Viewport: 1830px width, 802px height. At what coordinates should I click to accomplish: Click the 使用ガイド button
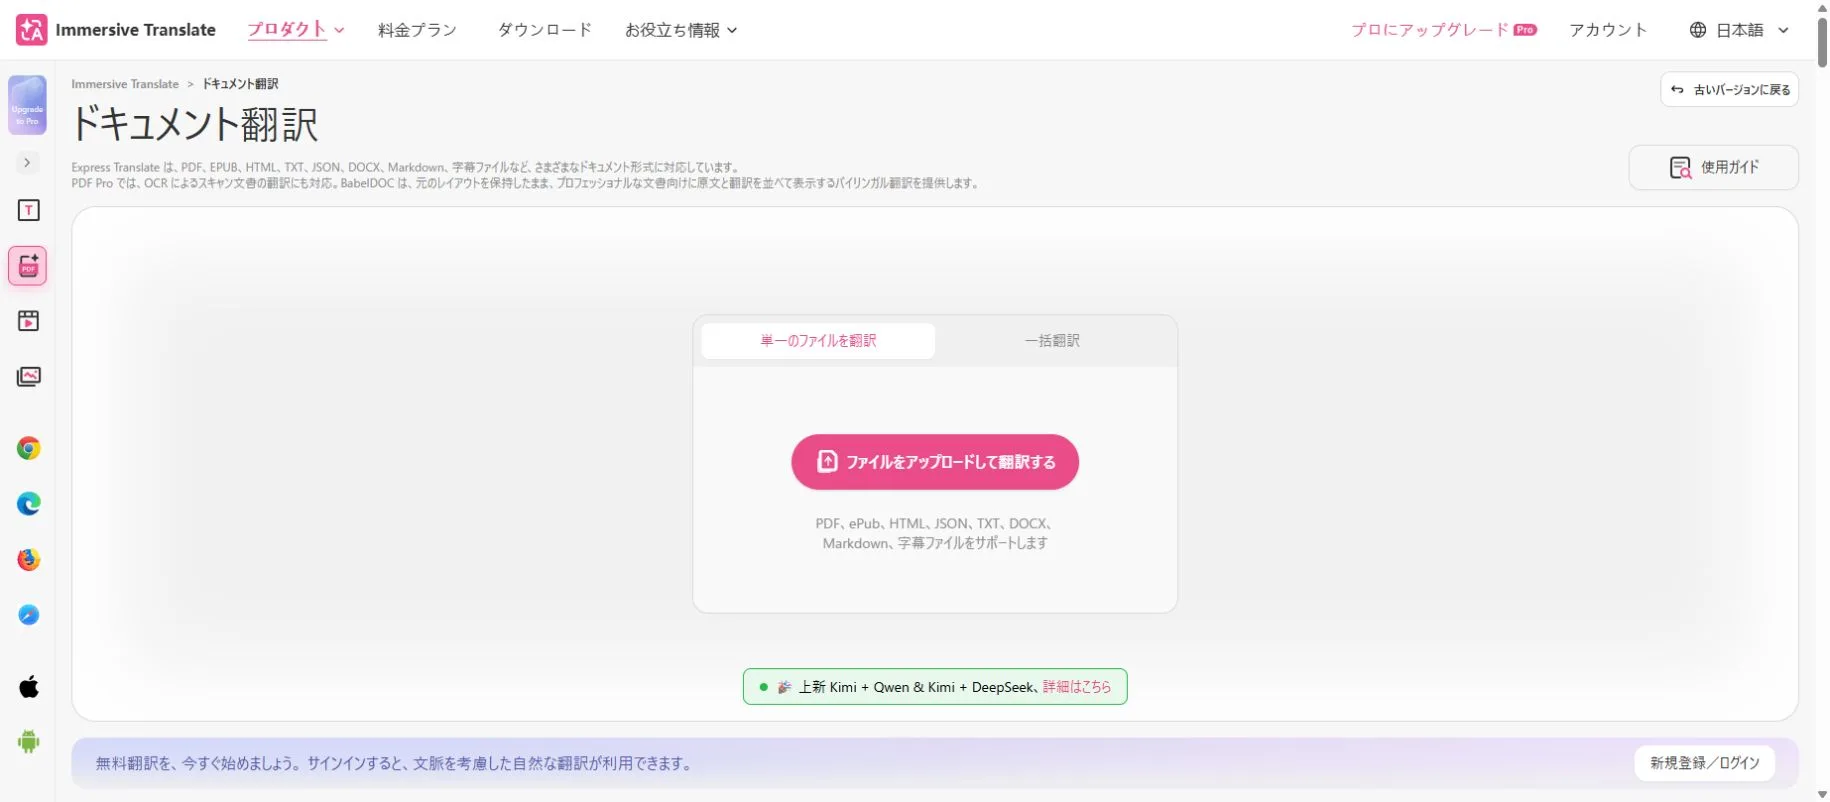click(x=1713, y=168)
